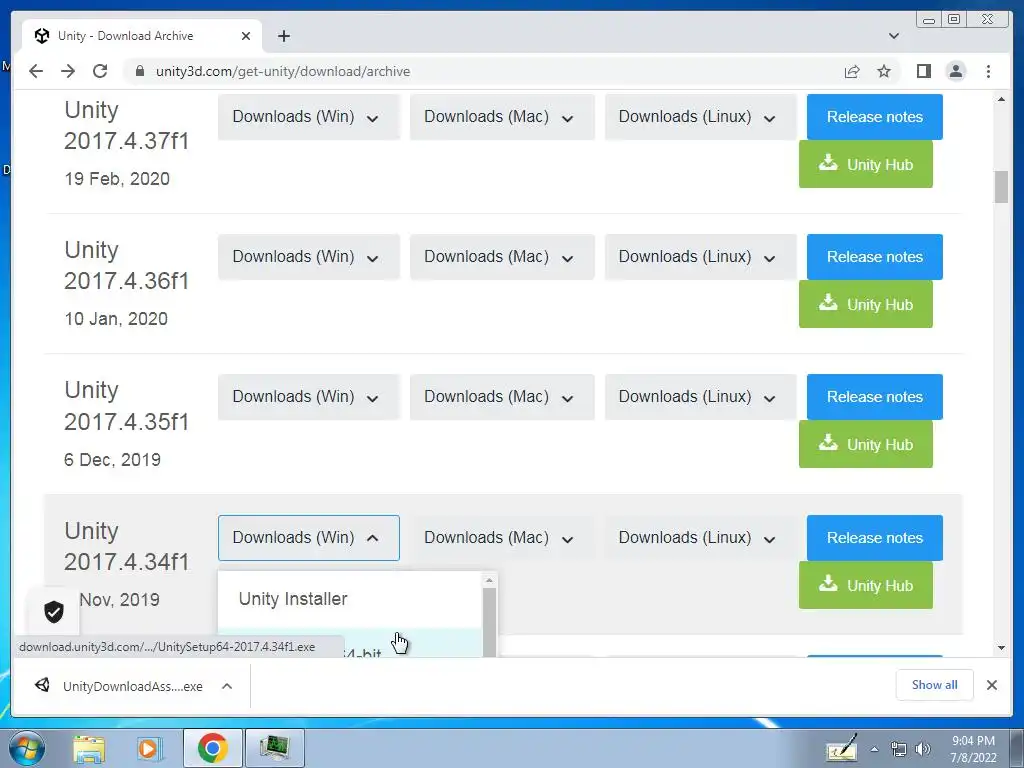Click the 'Unity 2017.4.36f1' version heading
The image size is (1024, 768).
(x=127, y=265)
